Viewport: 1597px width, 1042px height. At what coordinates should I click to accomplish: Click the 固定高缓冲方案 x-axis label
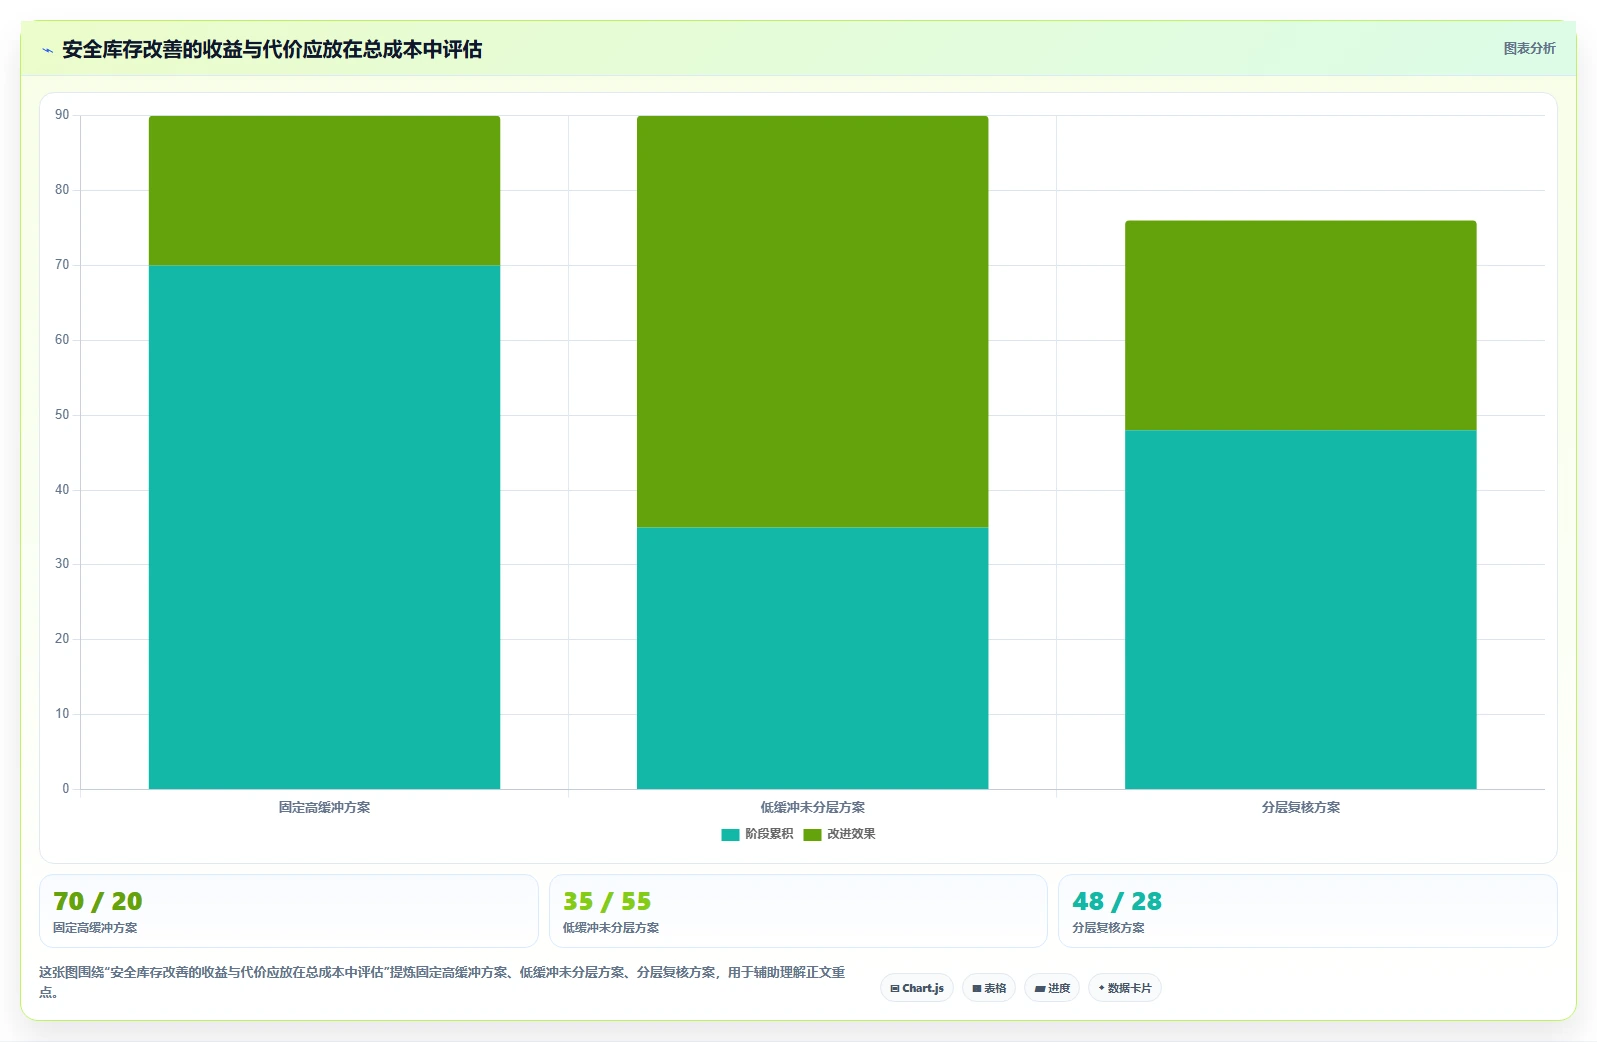[x=324, y=807]
